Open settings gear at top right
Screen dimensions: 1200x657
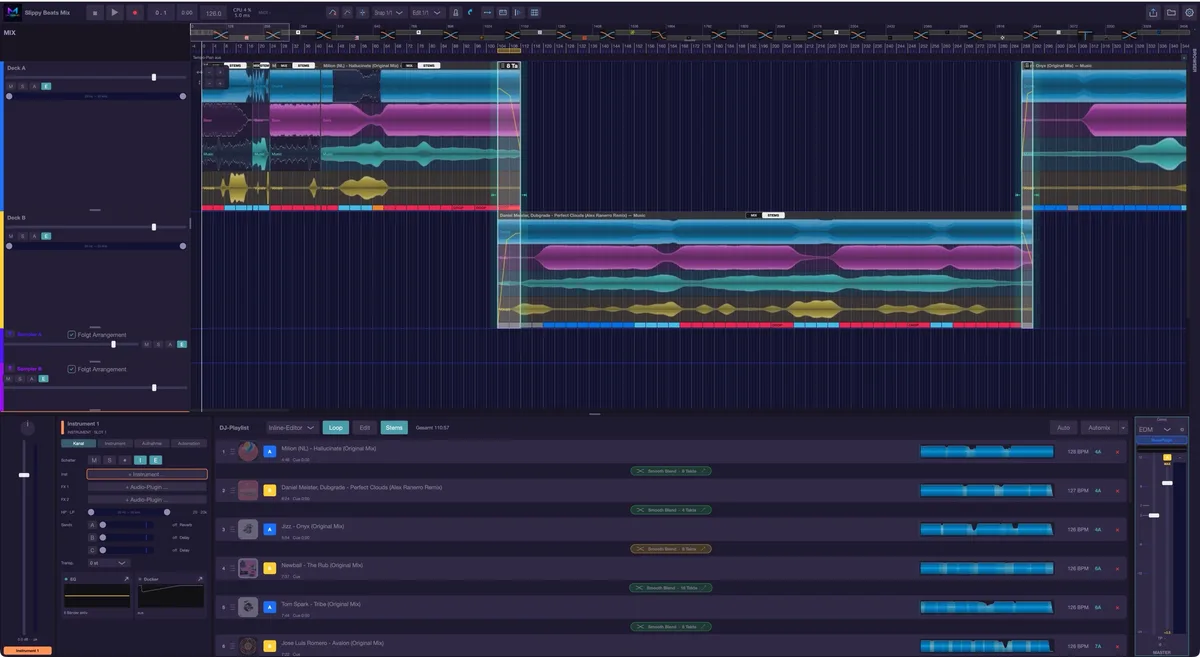pos(1189,12)
